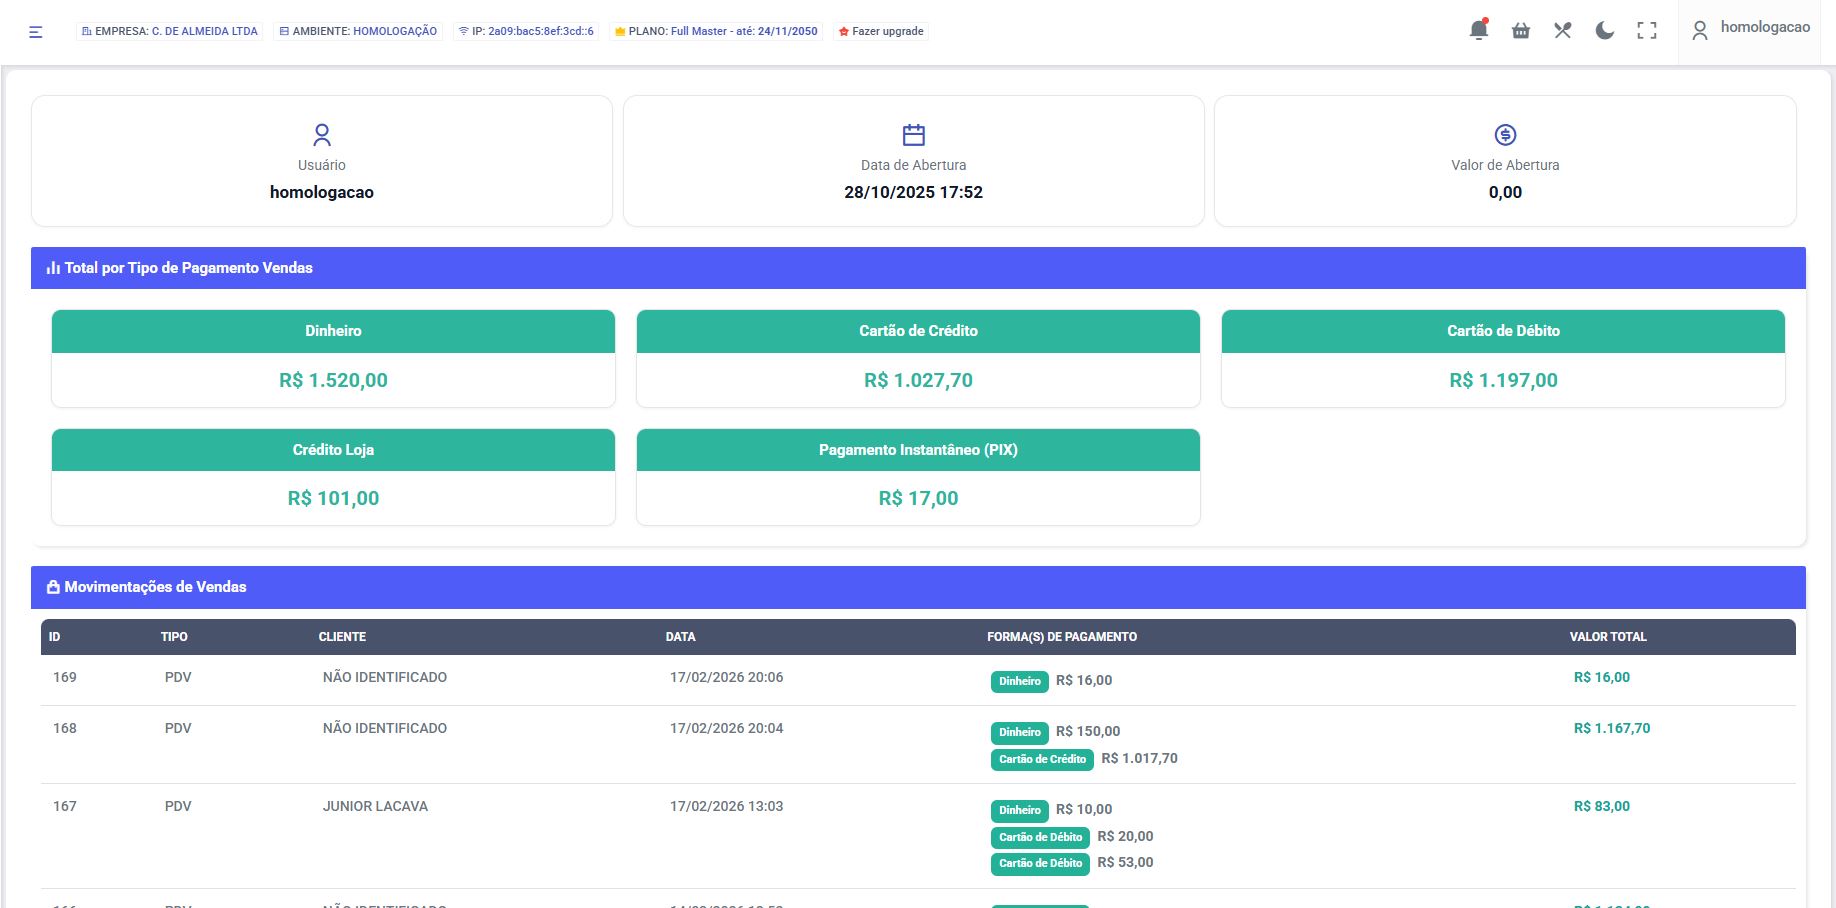
Task: Open the homologacao user menu
Action: pos(1752,29)
